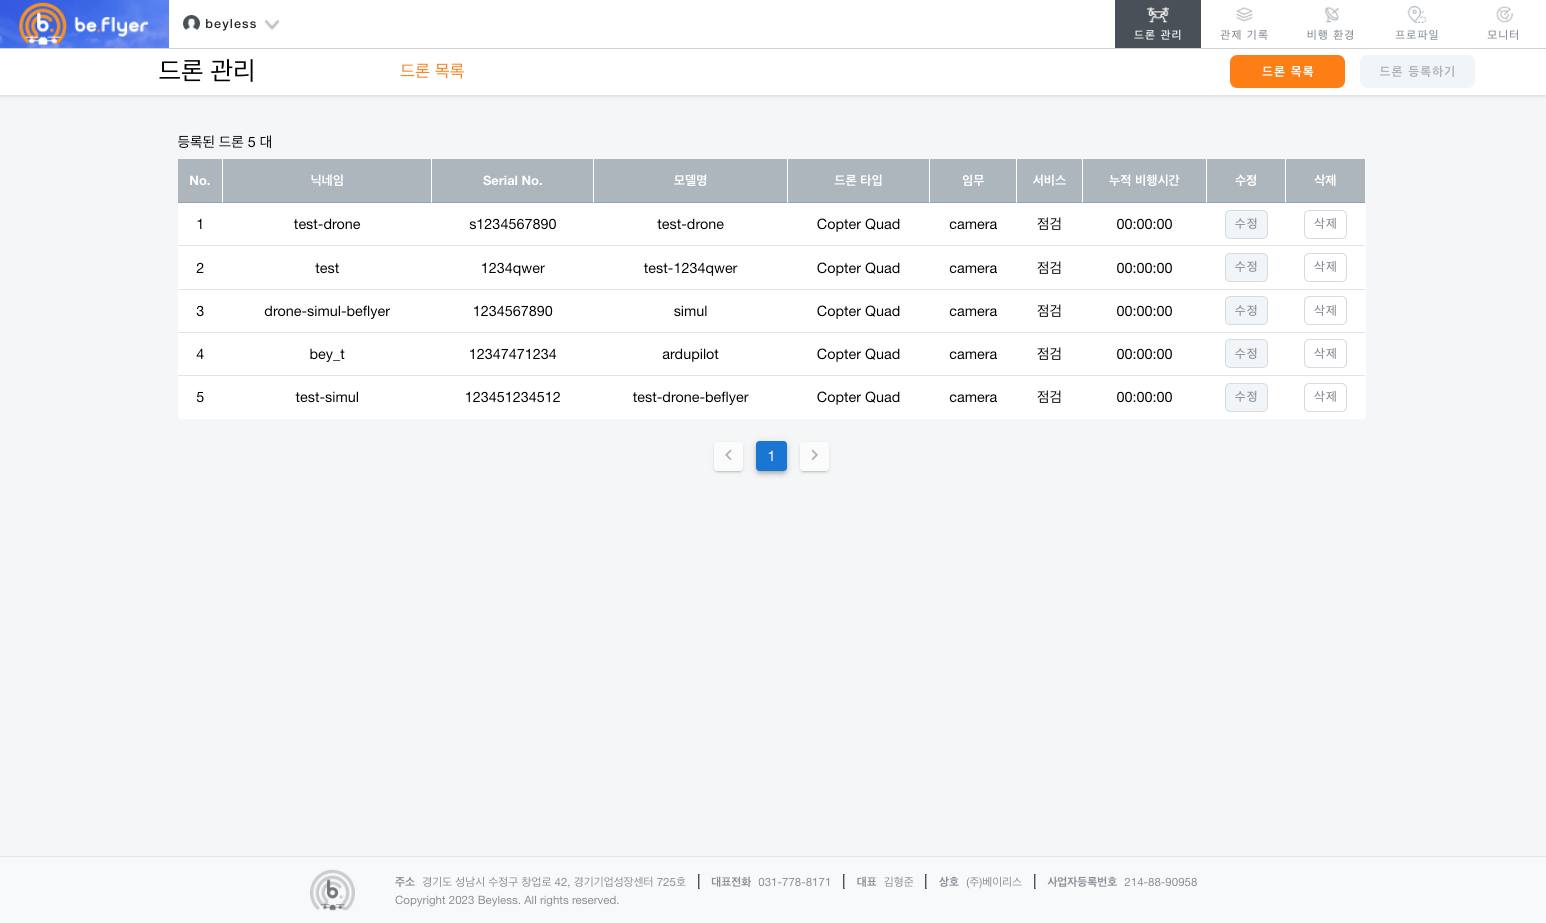This screenshot has height=923, width=1546.
Task: Click the footer Beyless logo
Action: (x=332, y=889)
